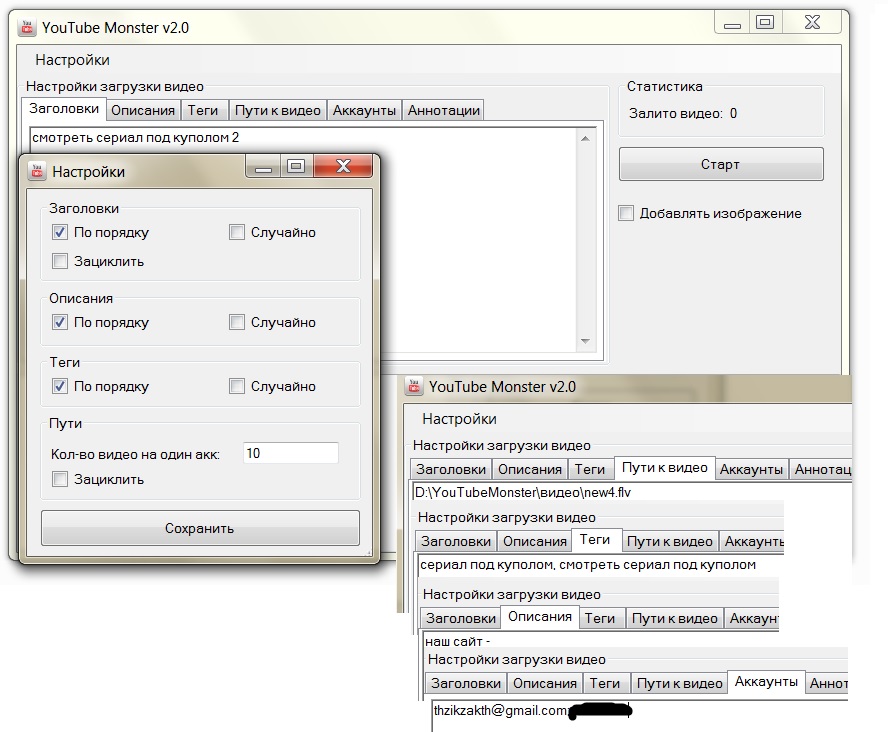Screen dimensions: 888x732
Task: Enable Случайно under Описания
Action: pyautogui.click(x=237, y=322)
